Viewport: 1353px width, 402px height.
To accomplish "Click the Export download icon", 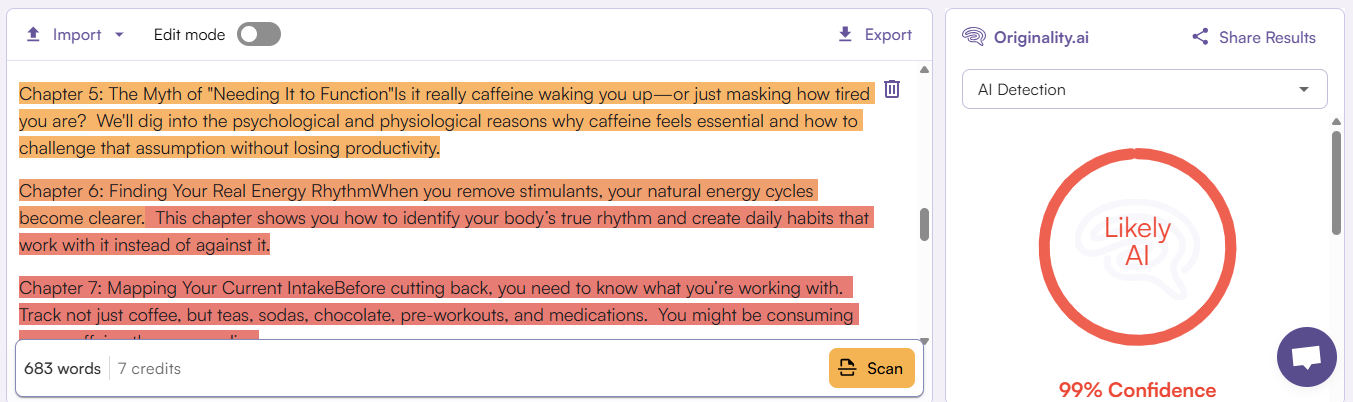I will (845, 35).
